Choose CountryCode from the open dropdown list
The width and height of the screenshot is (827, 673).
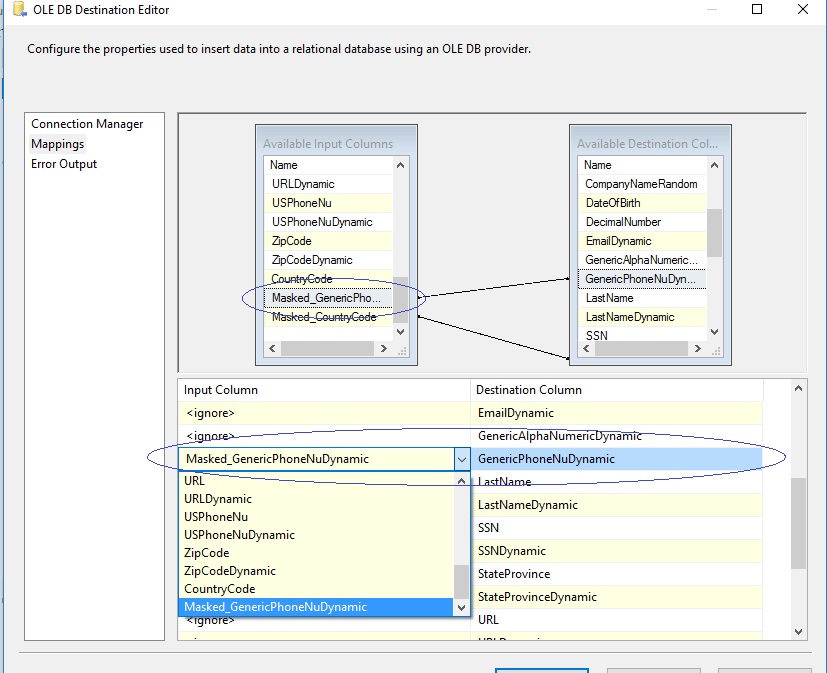(316, 589)
